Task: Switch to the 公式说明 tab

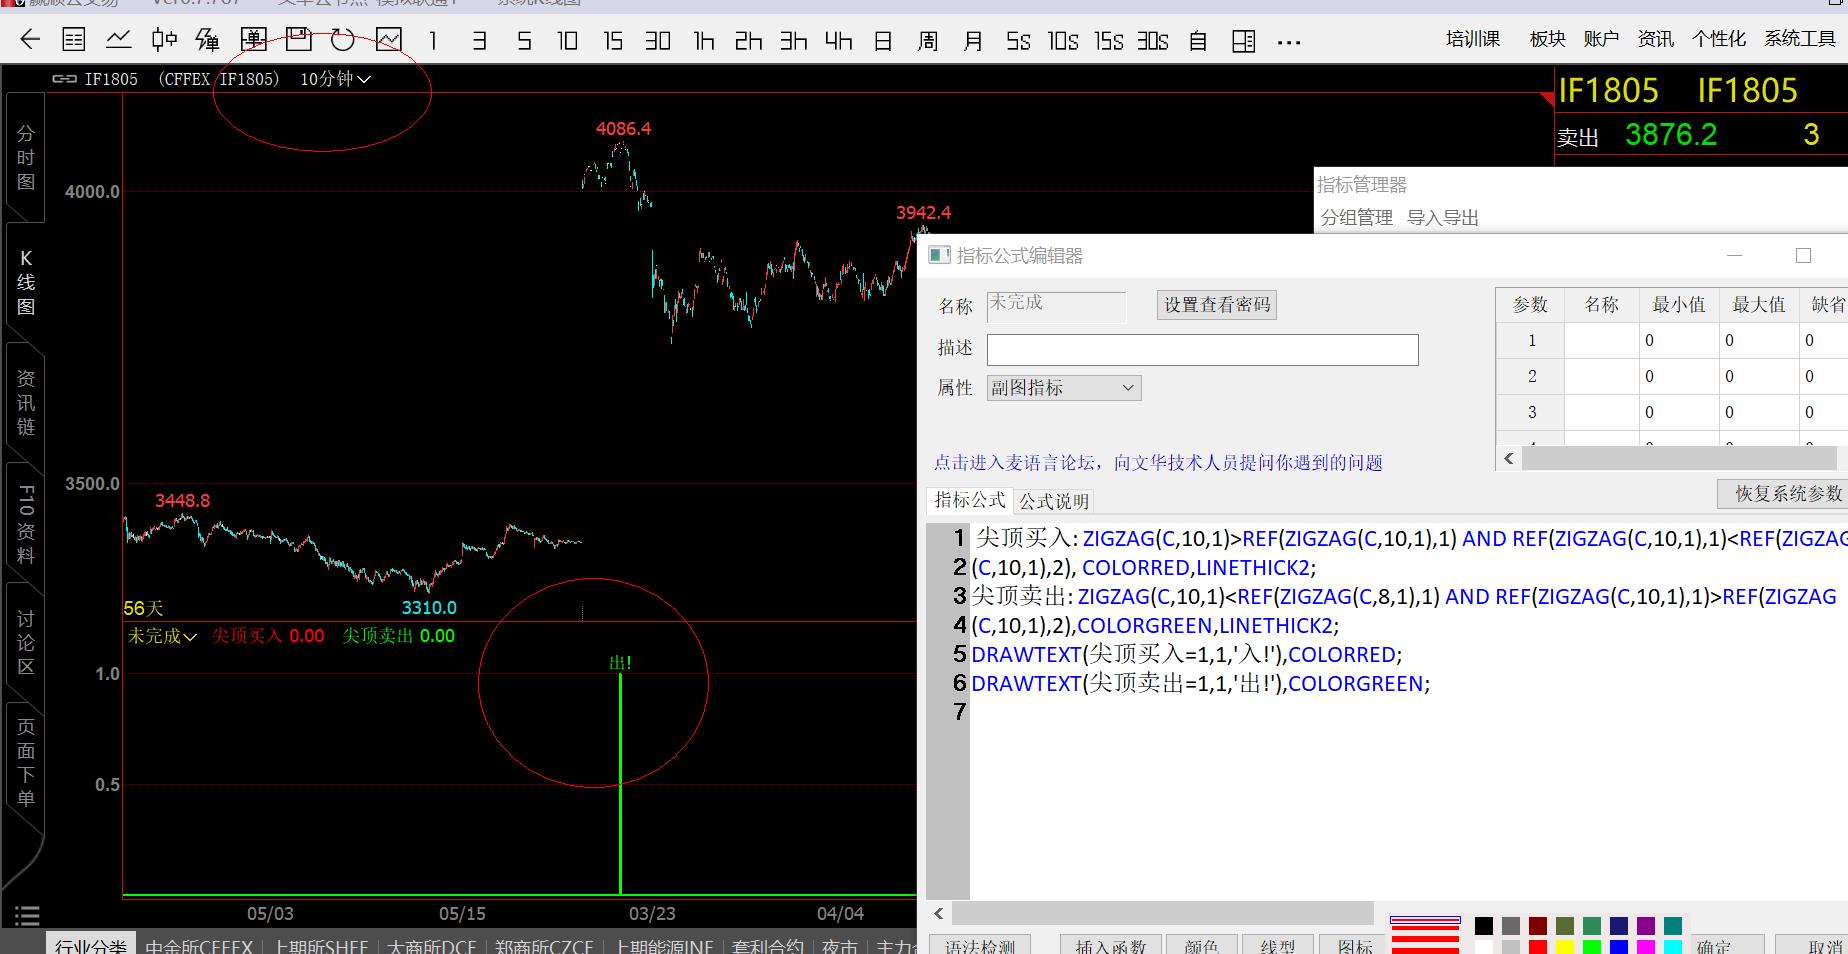Action: pyautogui.click(x=1054, y=501)
